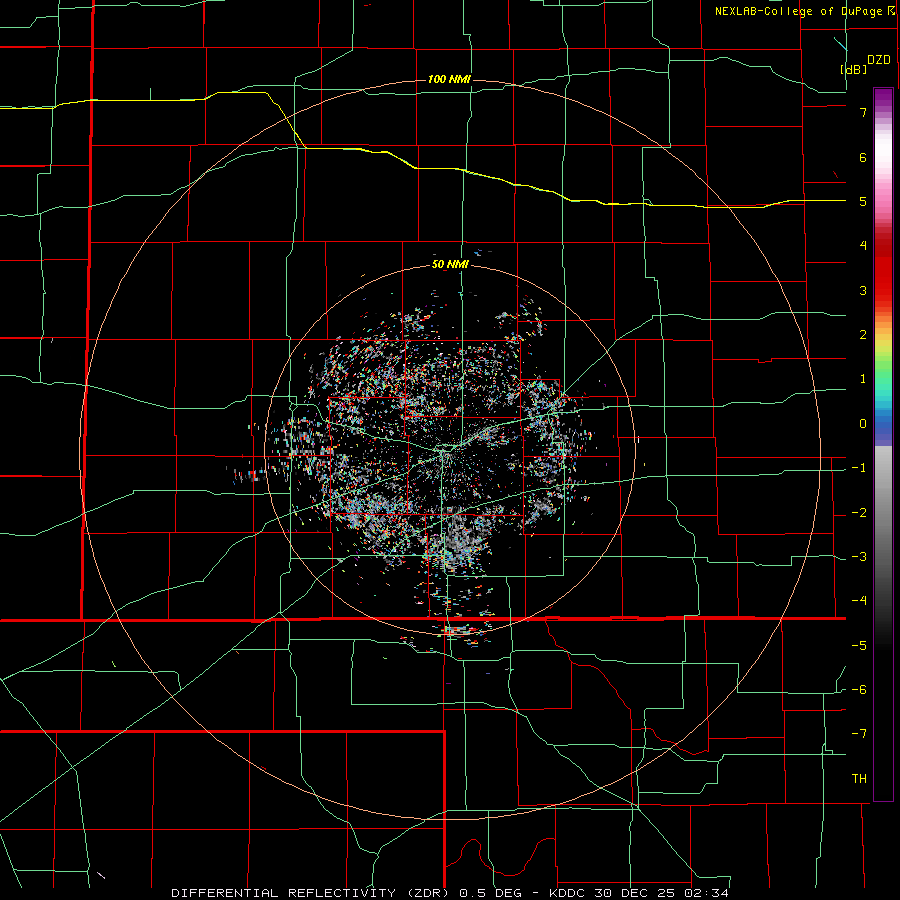900x900 pixels.
Task: Click the [dB] units label
Action: pos(854,69)
